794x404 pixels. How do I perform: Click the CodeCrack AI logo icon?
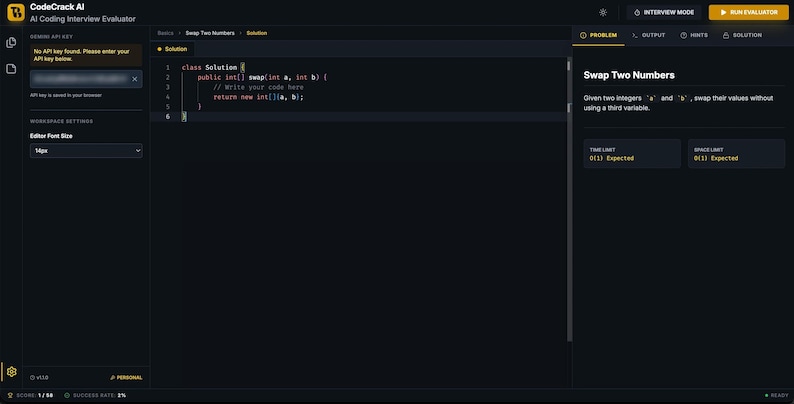16,13
